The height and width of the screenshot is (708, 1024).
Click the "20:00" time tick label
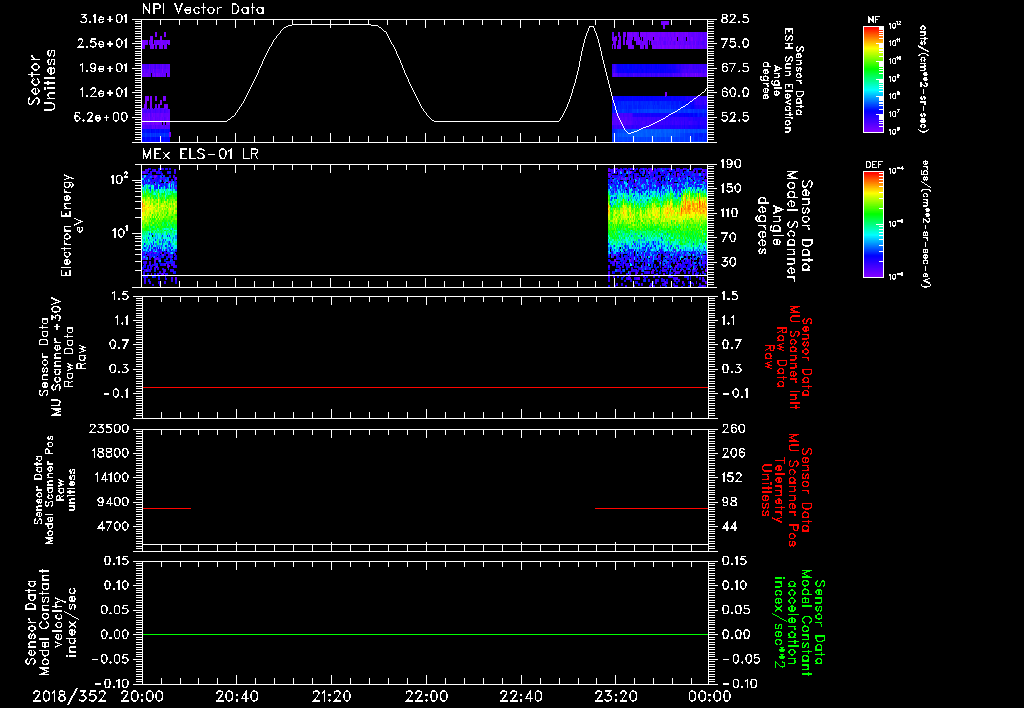[x=142, y=696]
